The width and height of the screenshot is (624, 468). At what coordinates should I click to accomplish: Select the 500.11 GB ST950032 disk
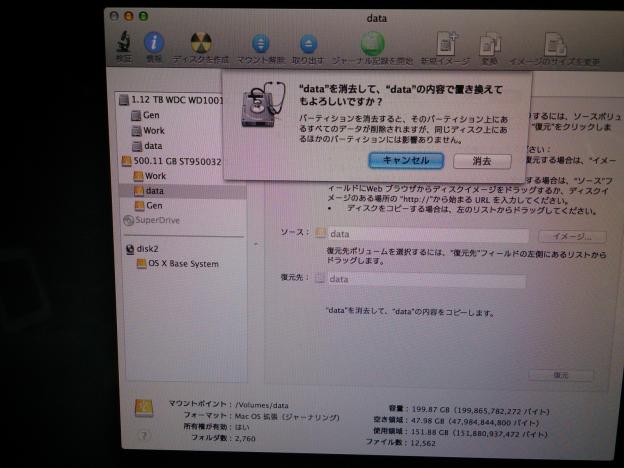coord(171,161)
